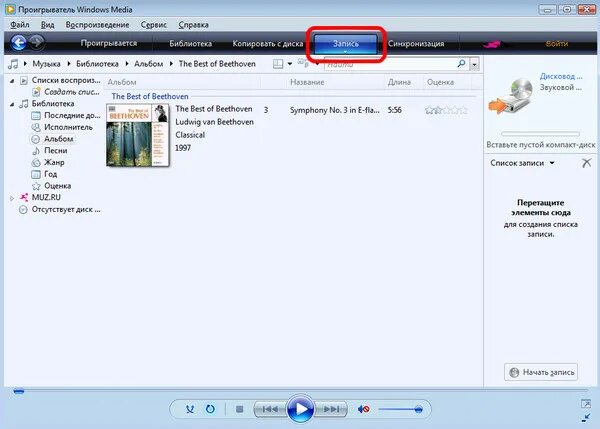Screen dimensions: 600x429
Task: Click the CD burner drive icon
Action: 511,96
